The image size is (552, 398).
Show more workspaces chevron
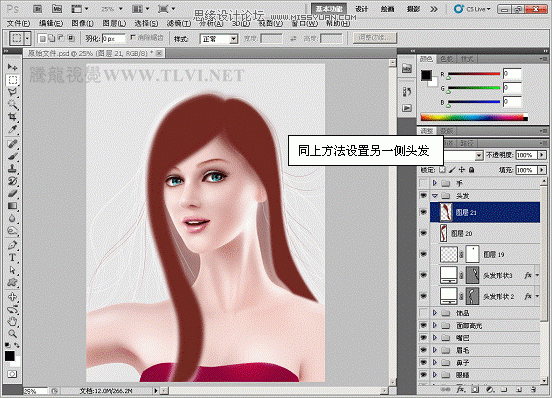pos(434,9)
